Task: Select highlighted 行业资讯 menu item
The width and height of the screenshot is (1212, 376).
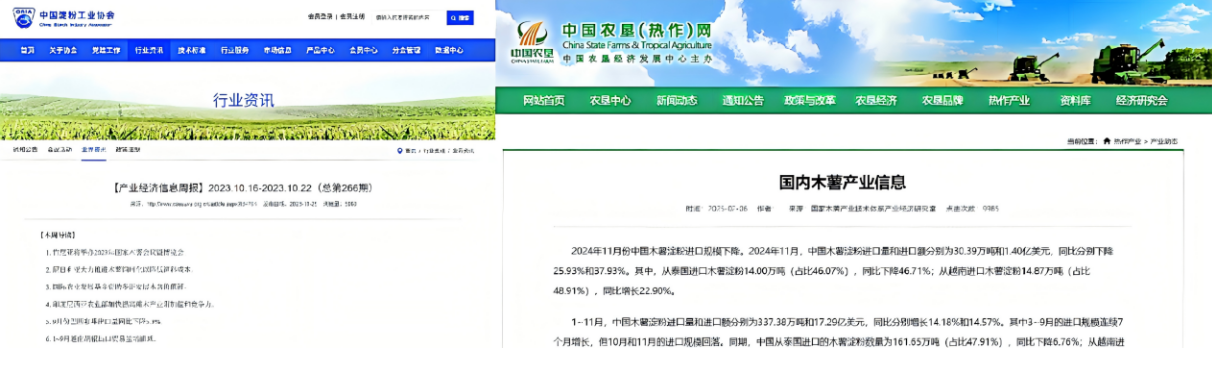Action: (149, 50)
